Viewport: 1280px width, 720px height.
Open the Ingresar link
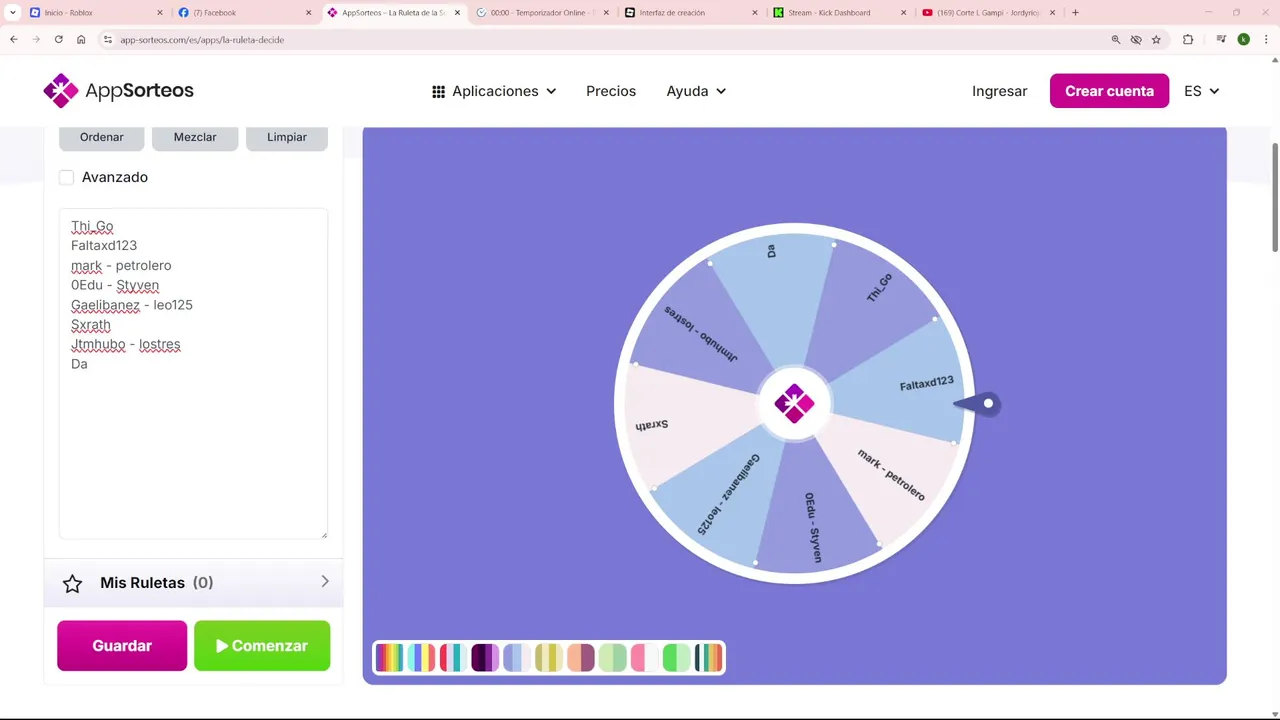click(999, 91)
